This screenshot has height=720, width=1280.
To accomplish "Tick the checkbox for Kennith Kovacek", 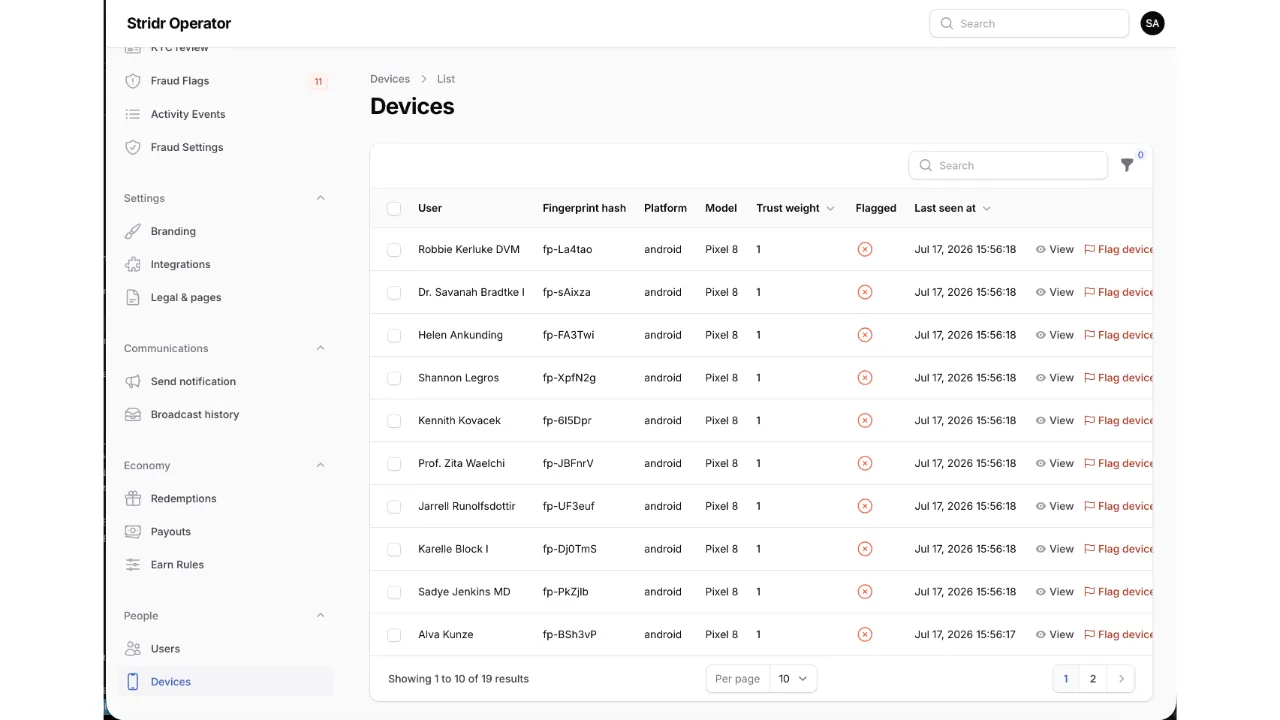I will [394, 421].
